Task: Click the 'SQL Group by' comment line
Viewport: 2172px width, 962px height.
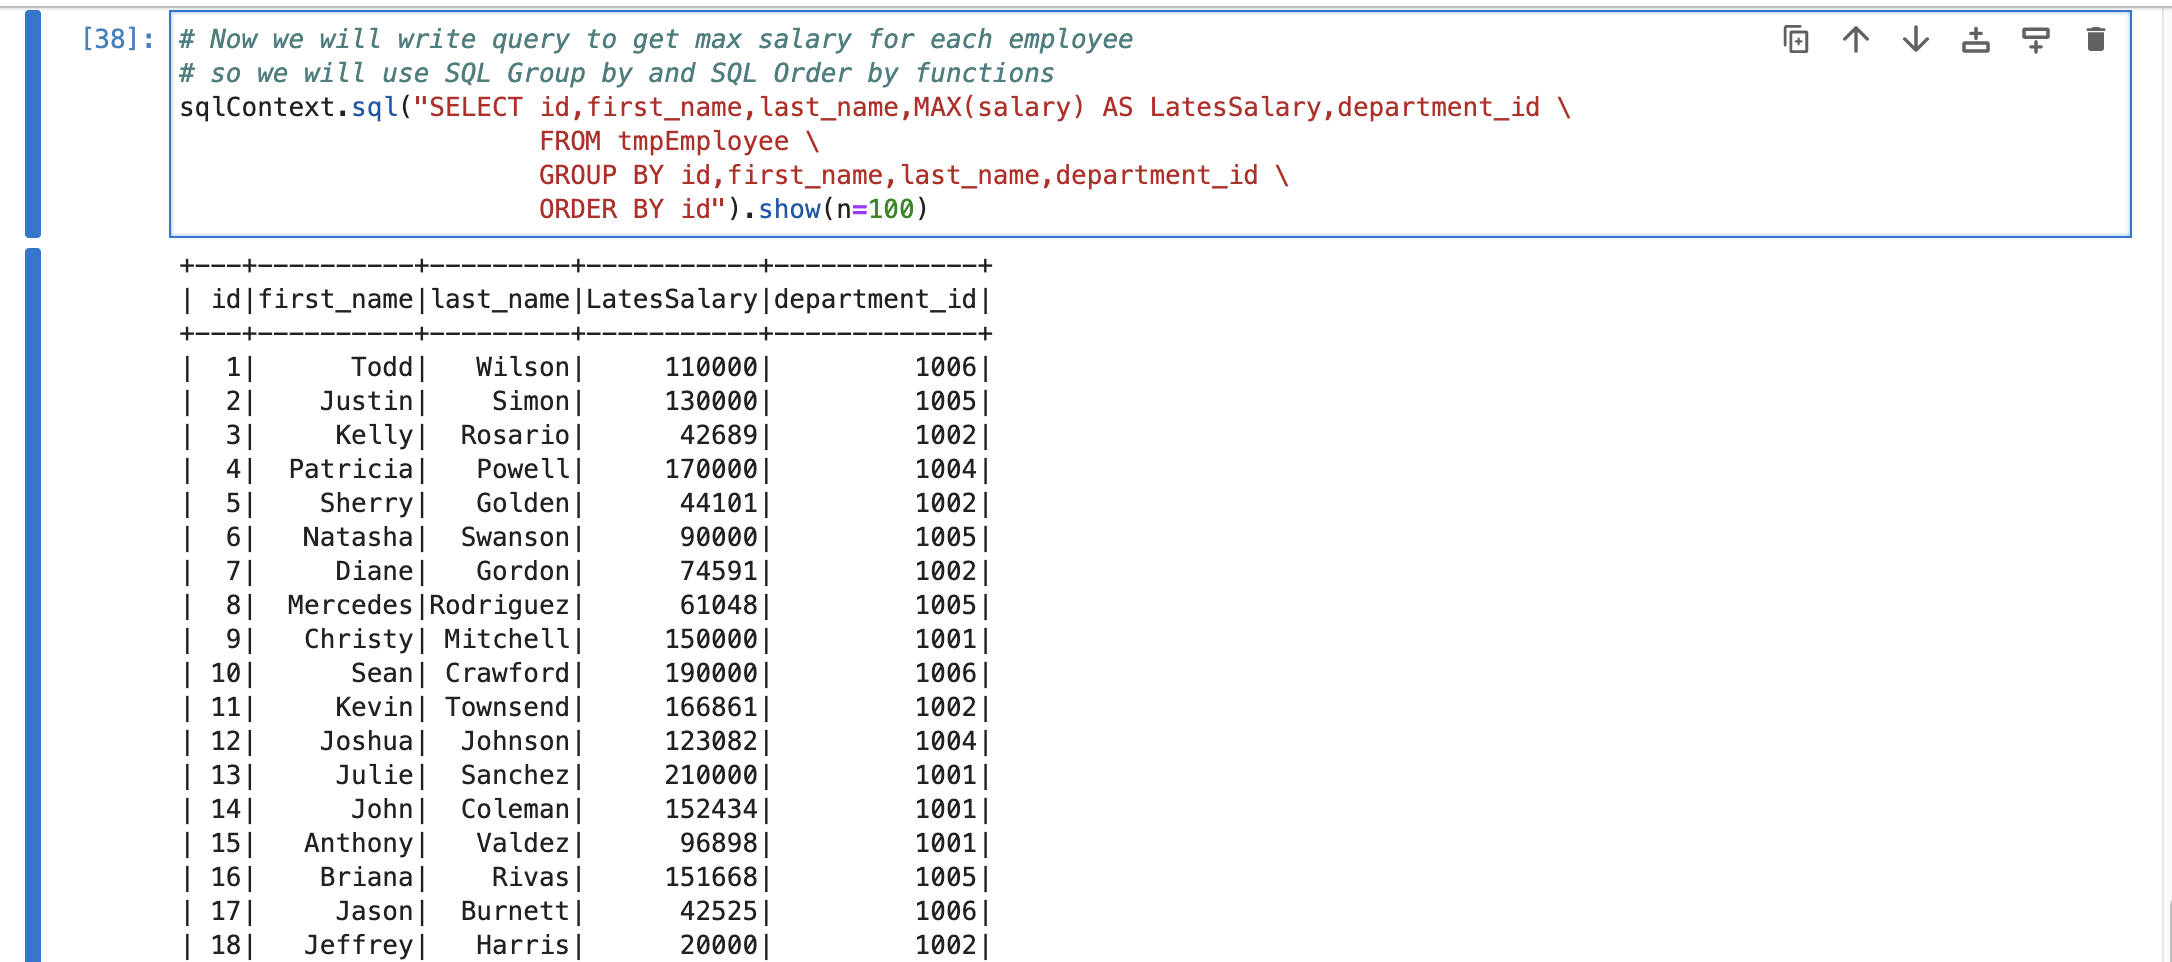Action: point(615,74)
